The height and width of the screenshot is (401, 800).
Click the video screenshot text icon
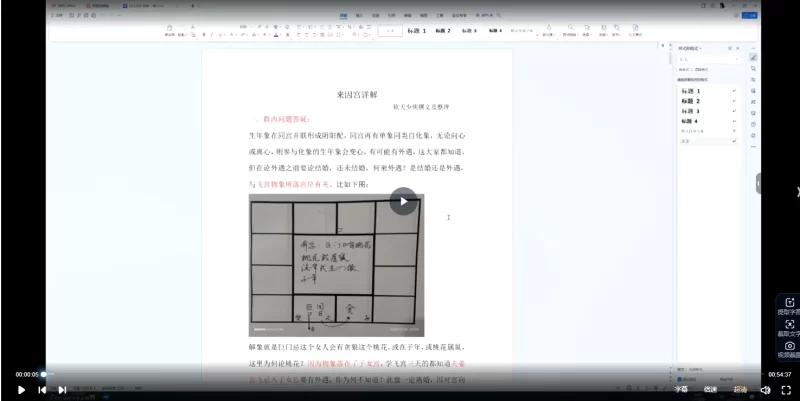click(x=789, y=346)
